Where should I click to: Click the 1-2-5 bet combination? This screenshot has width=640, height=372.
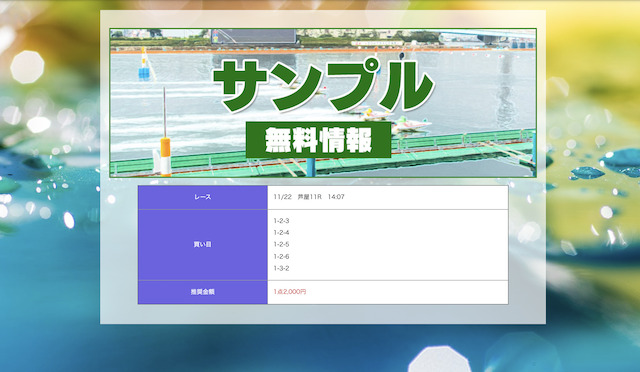point(281,245)
